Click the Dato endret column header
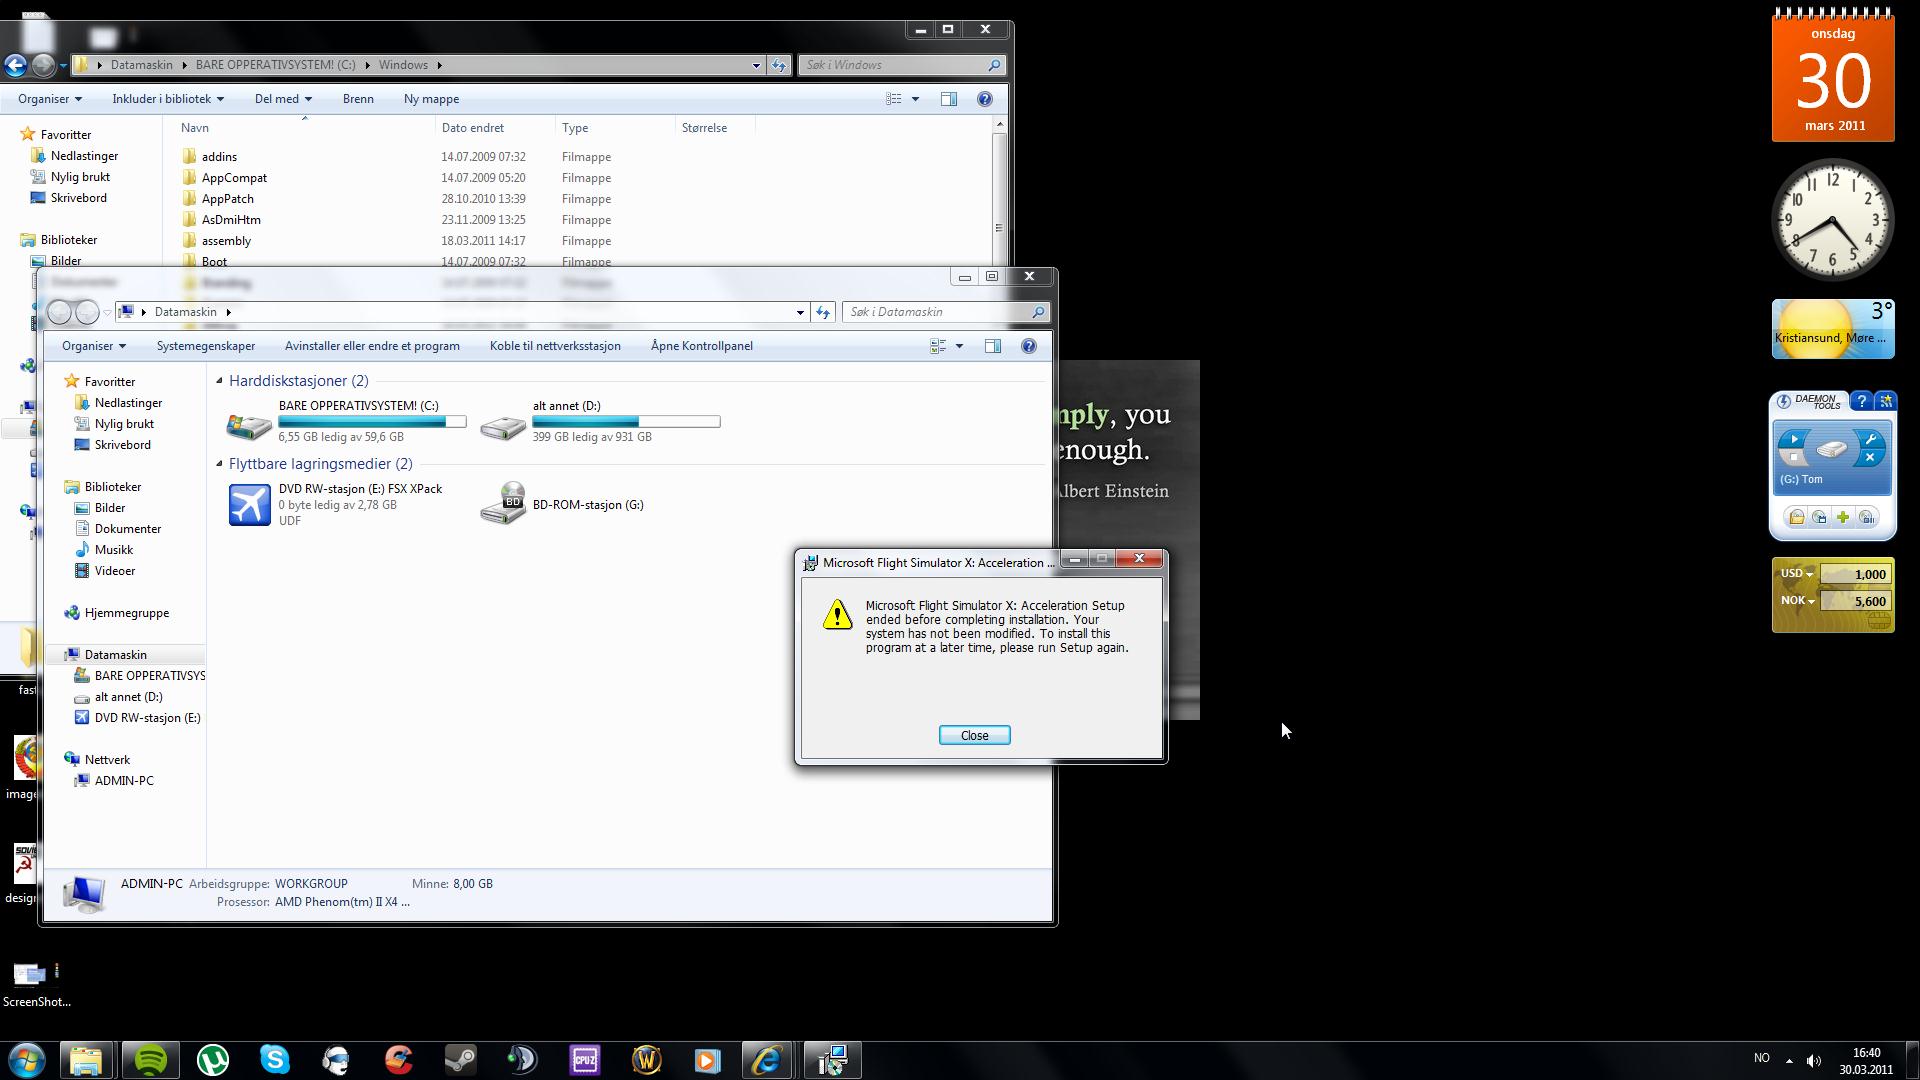 [495, 128]
